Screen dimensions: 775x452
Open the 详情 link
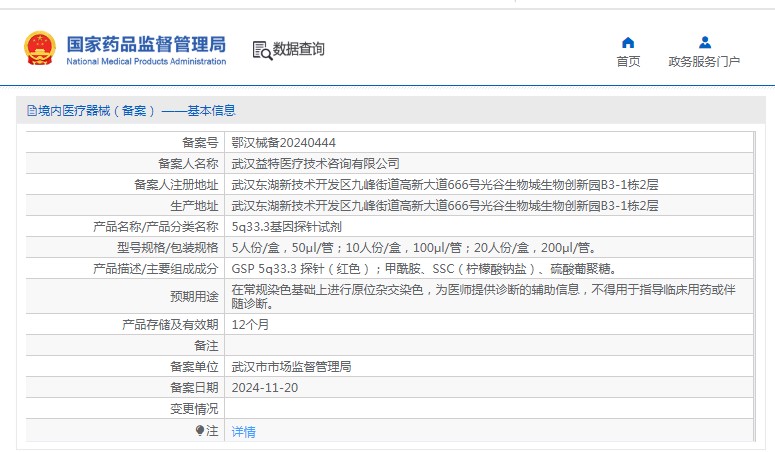[x=244, y=432]
